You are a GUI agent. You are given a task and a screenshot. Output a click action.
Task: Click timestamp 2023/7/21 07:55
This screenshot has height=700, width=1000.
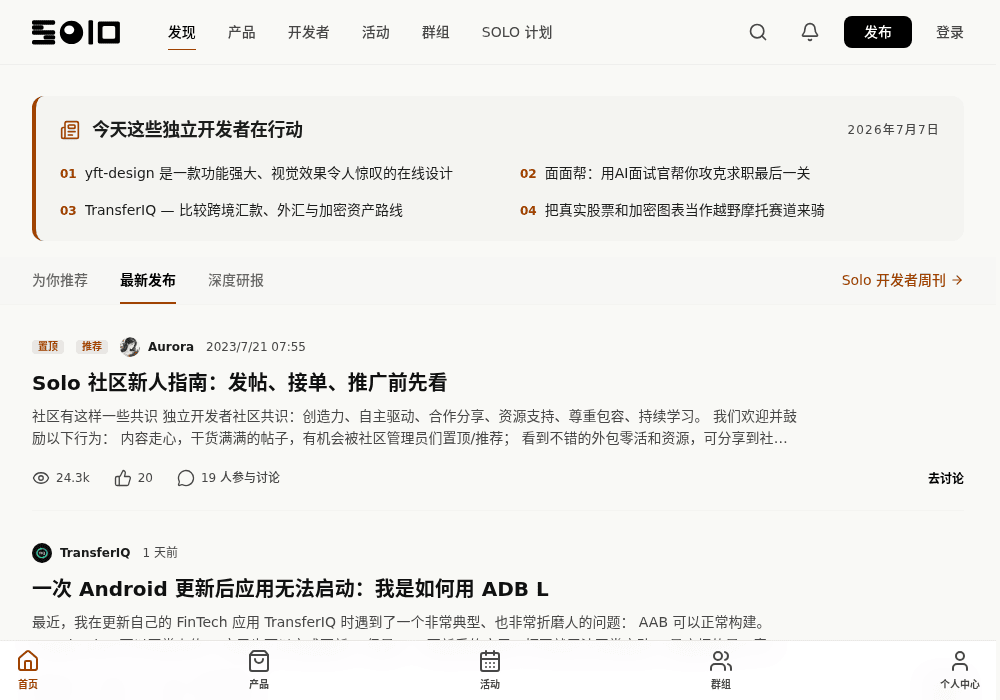tap(256, 346)
